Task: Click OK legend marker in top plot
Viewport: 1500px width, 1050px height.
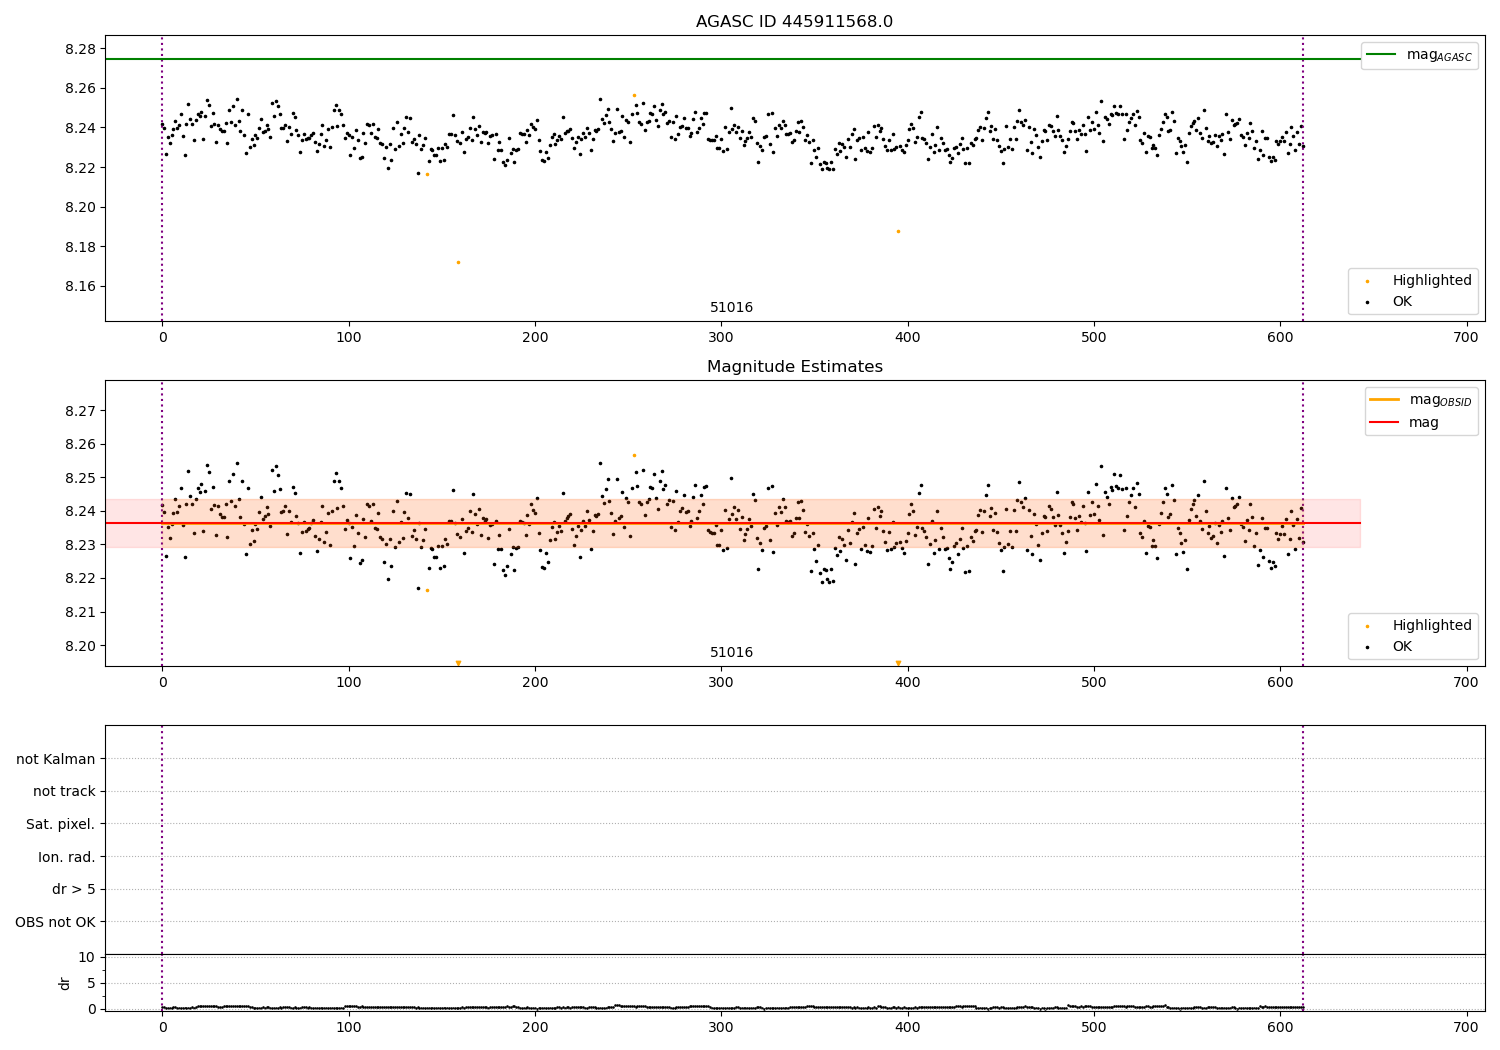Action: 1367,302
